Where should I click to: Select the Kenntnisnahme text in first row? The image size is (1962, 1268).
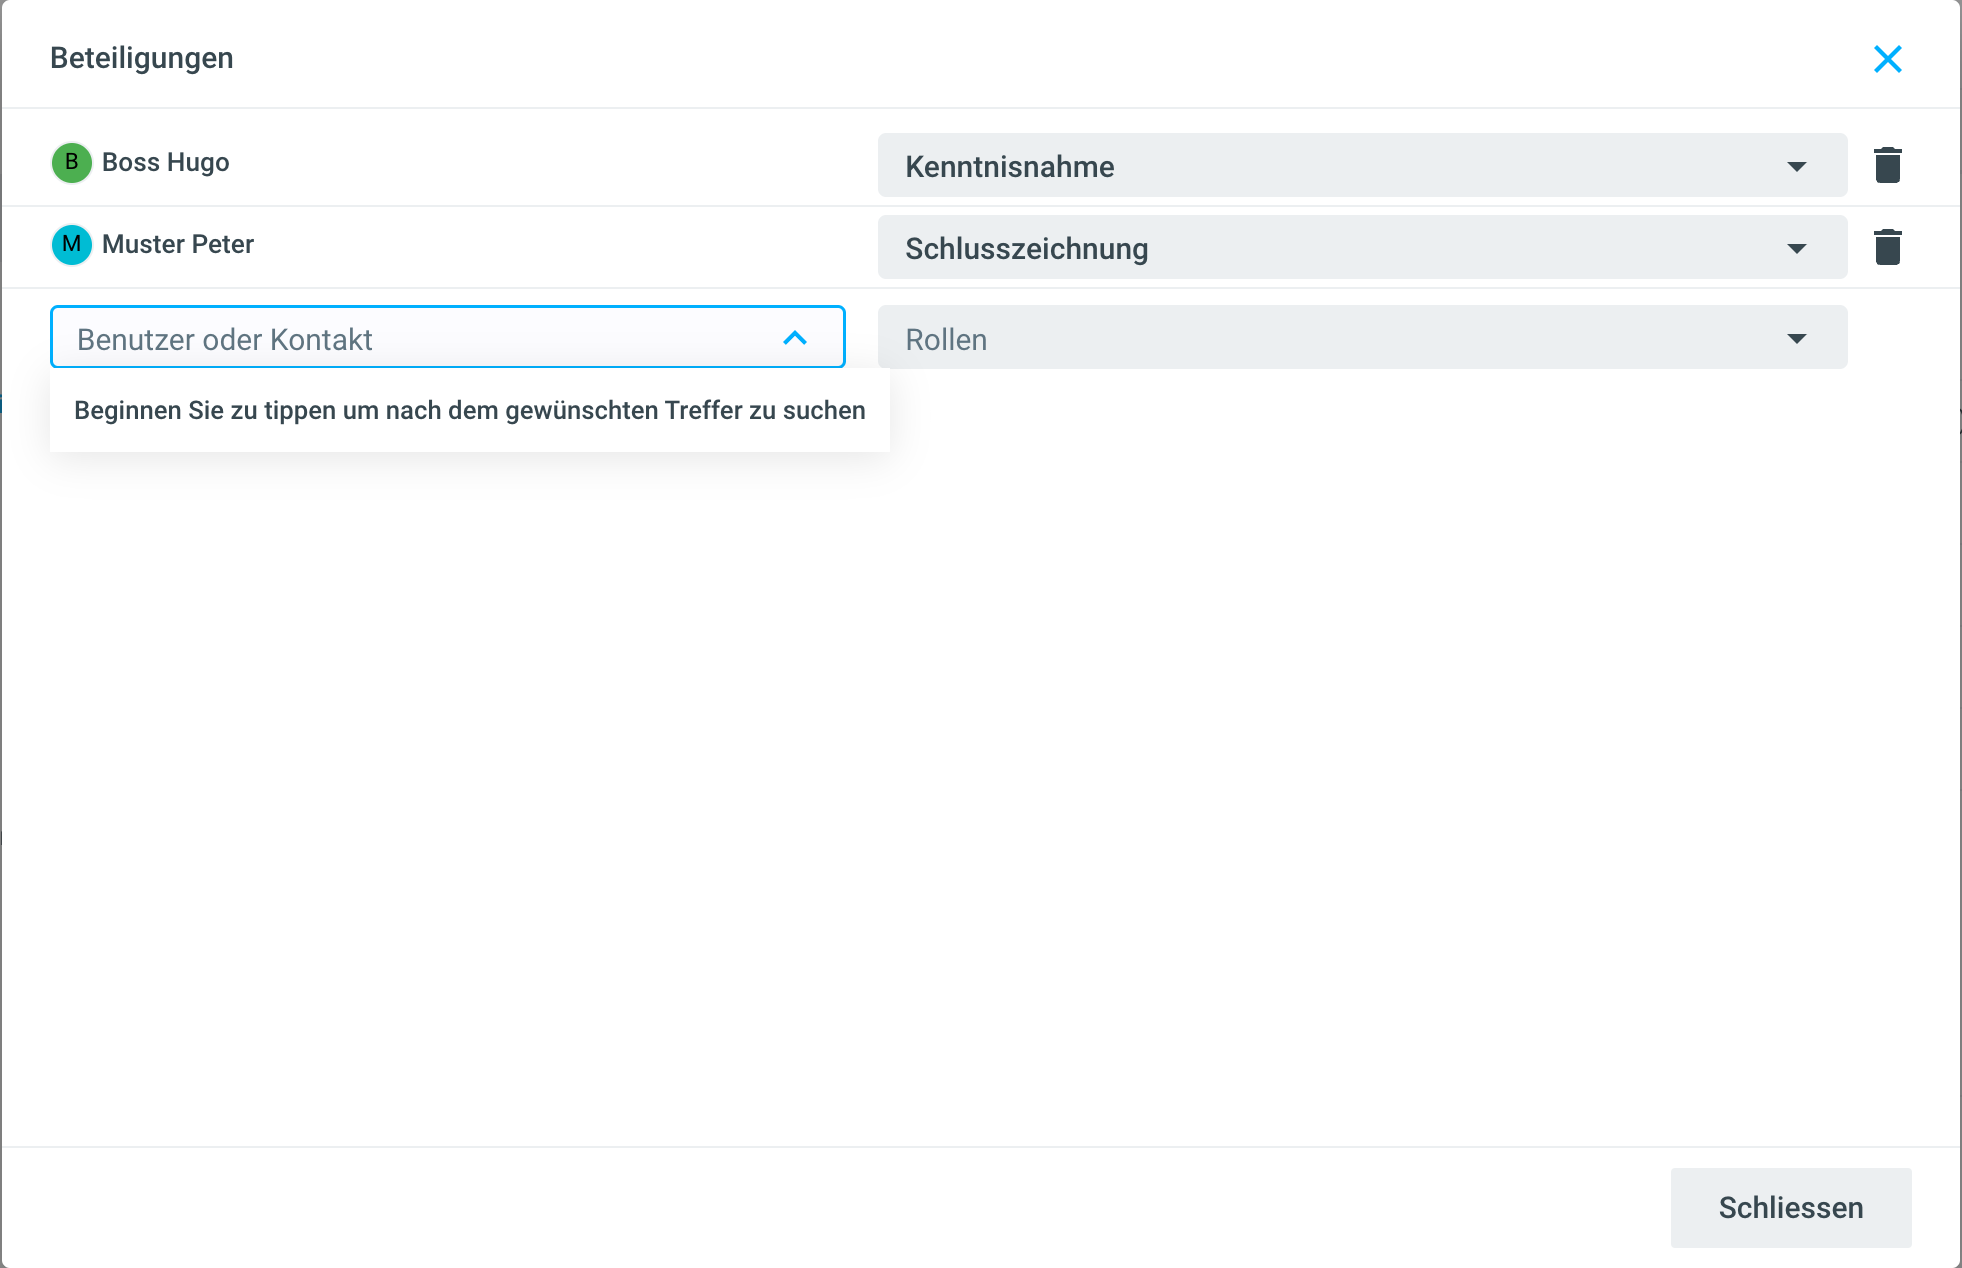(x=1009, y=166)
